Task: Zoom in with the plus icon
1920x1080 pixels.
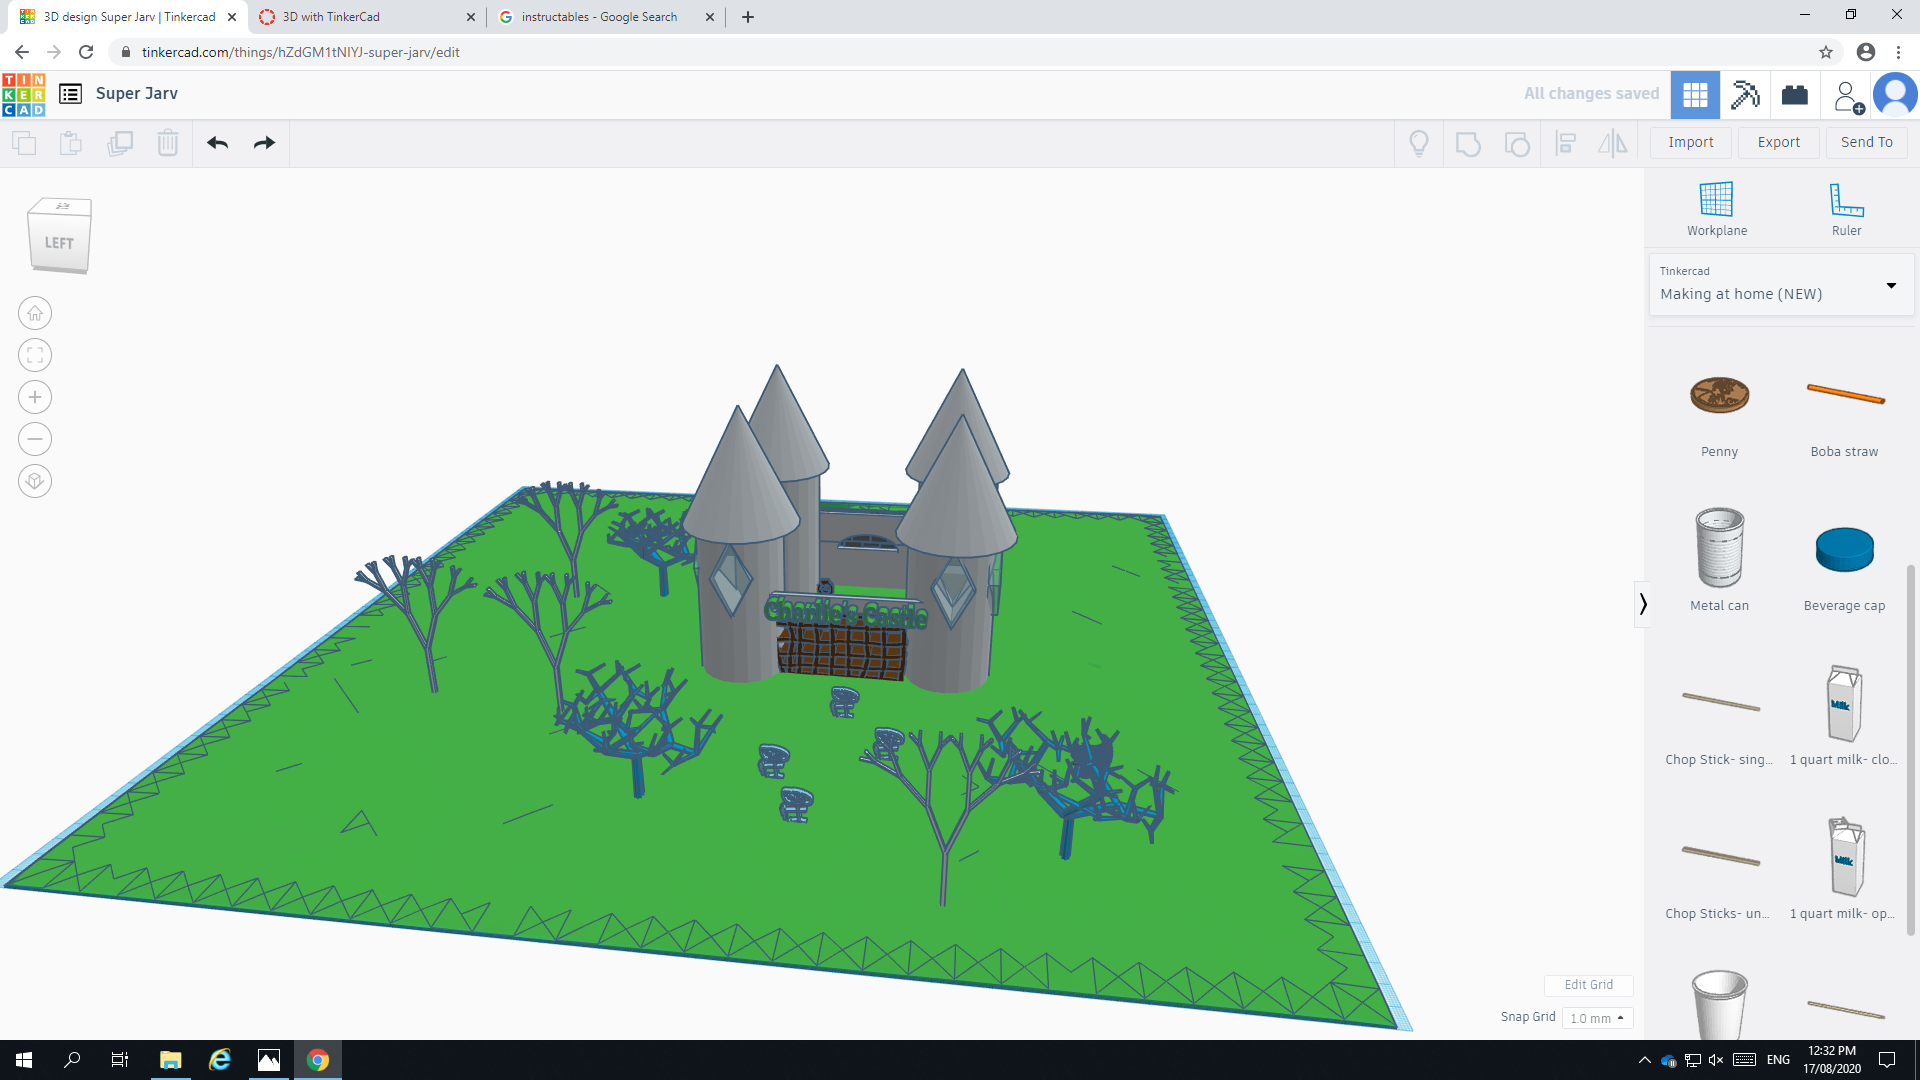Action: (x=35, y=398)
